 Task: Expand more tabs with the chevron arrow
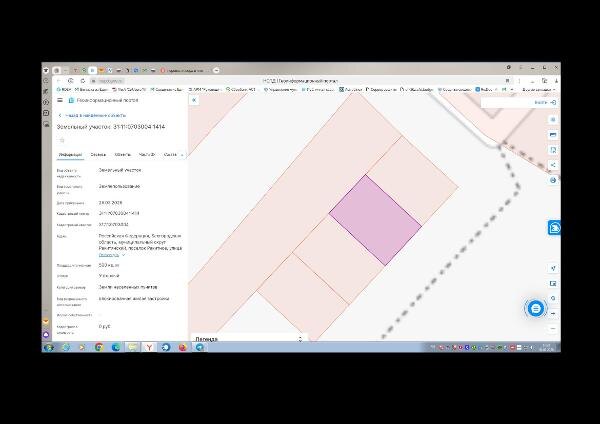click(182, 155)
